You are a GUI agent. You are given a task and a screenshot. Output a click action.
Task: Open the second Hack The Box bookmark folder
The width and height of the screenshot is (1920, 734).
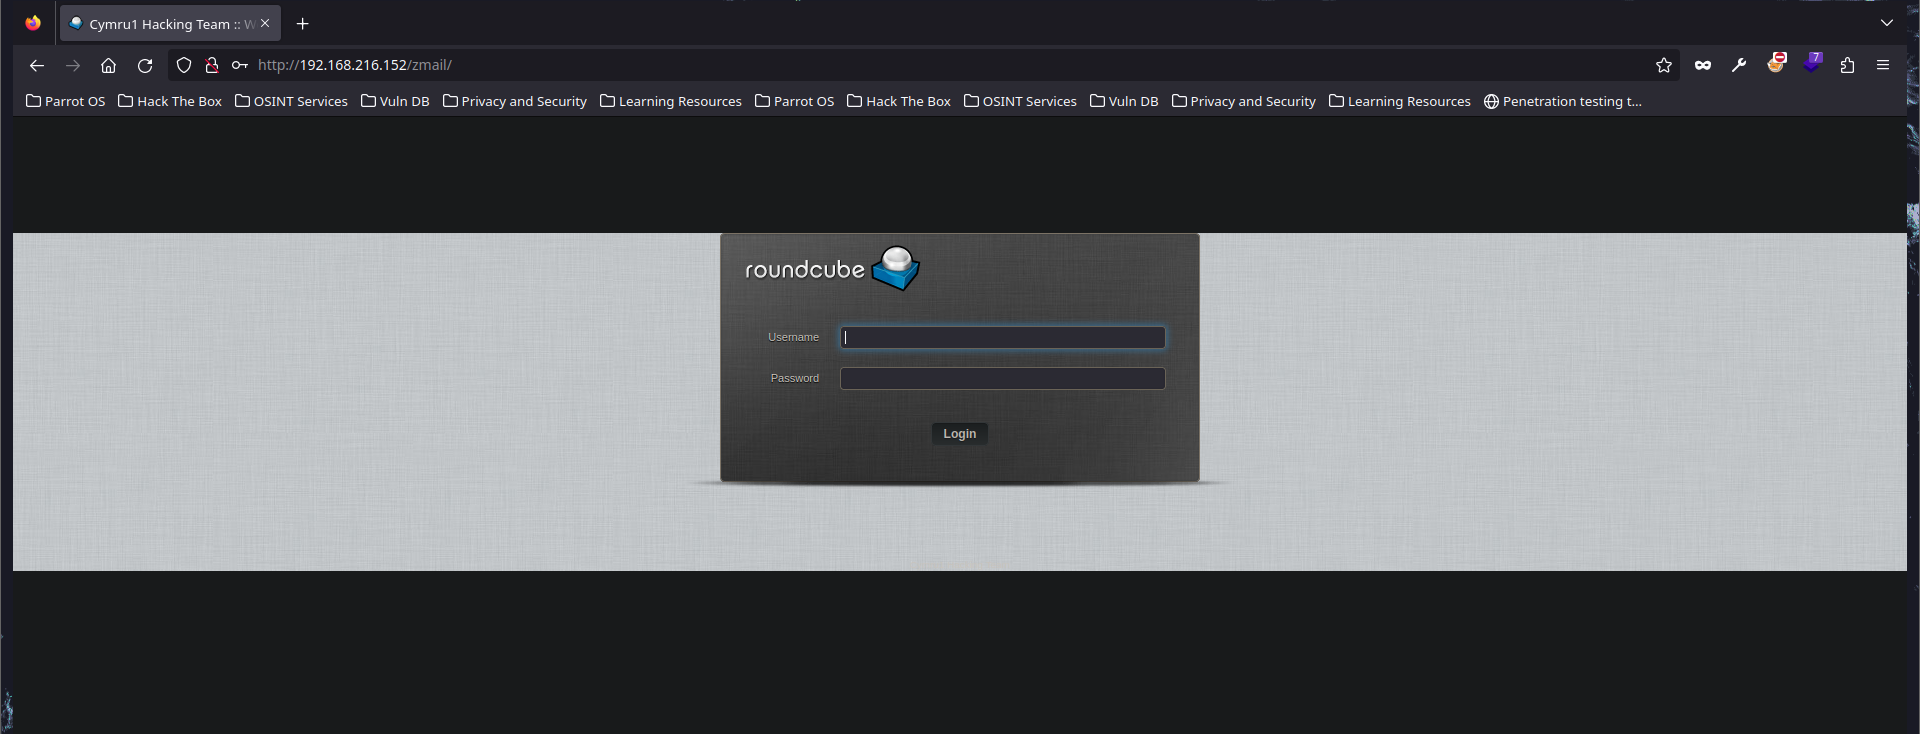899,101
